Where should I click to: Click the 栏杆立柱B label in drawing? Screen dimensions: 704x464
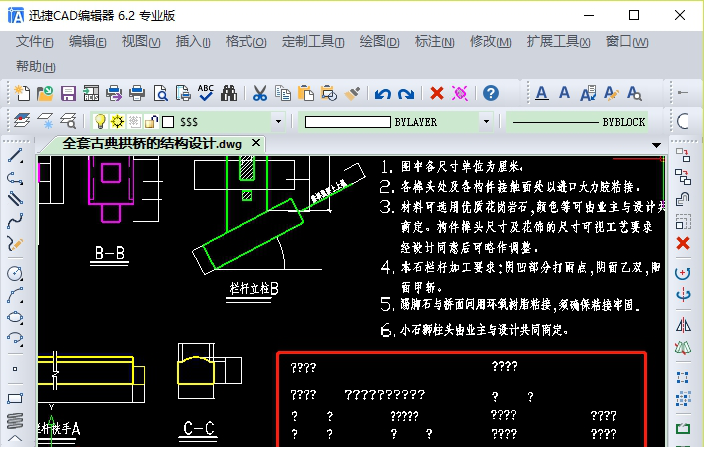[x=254, y=288]
